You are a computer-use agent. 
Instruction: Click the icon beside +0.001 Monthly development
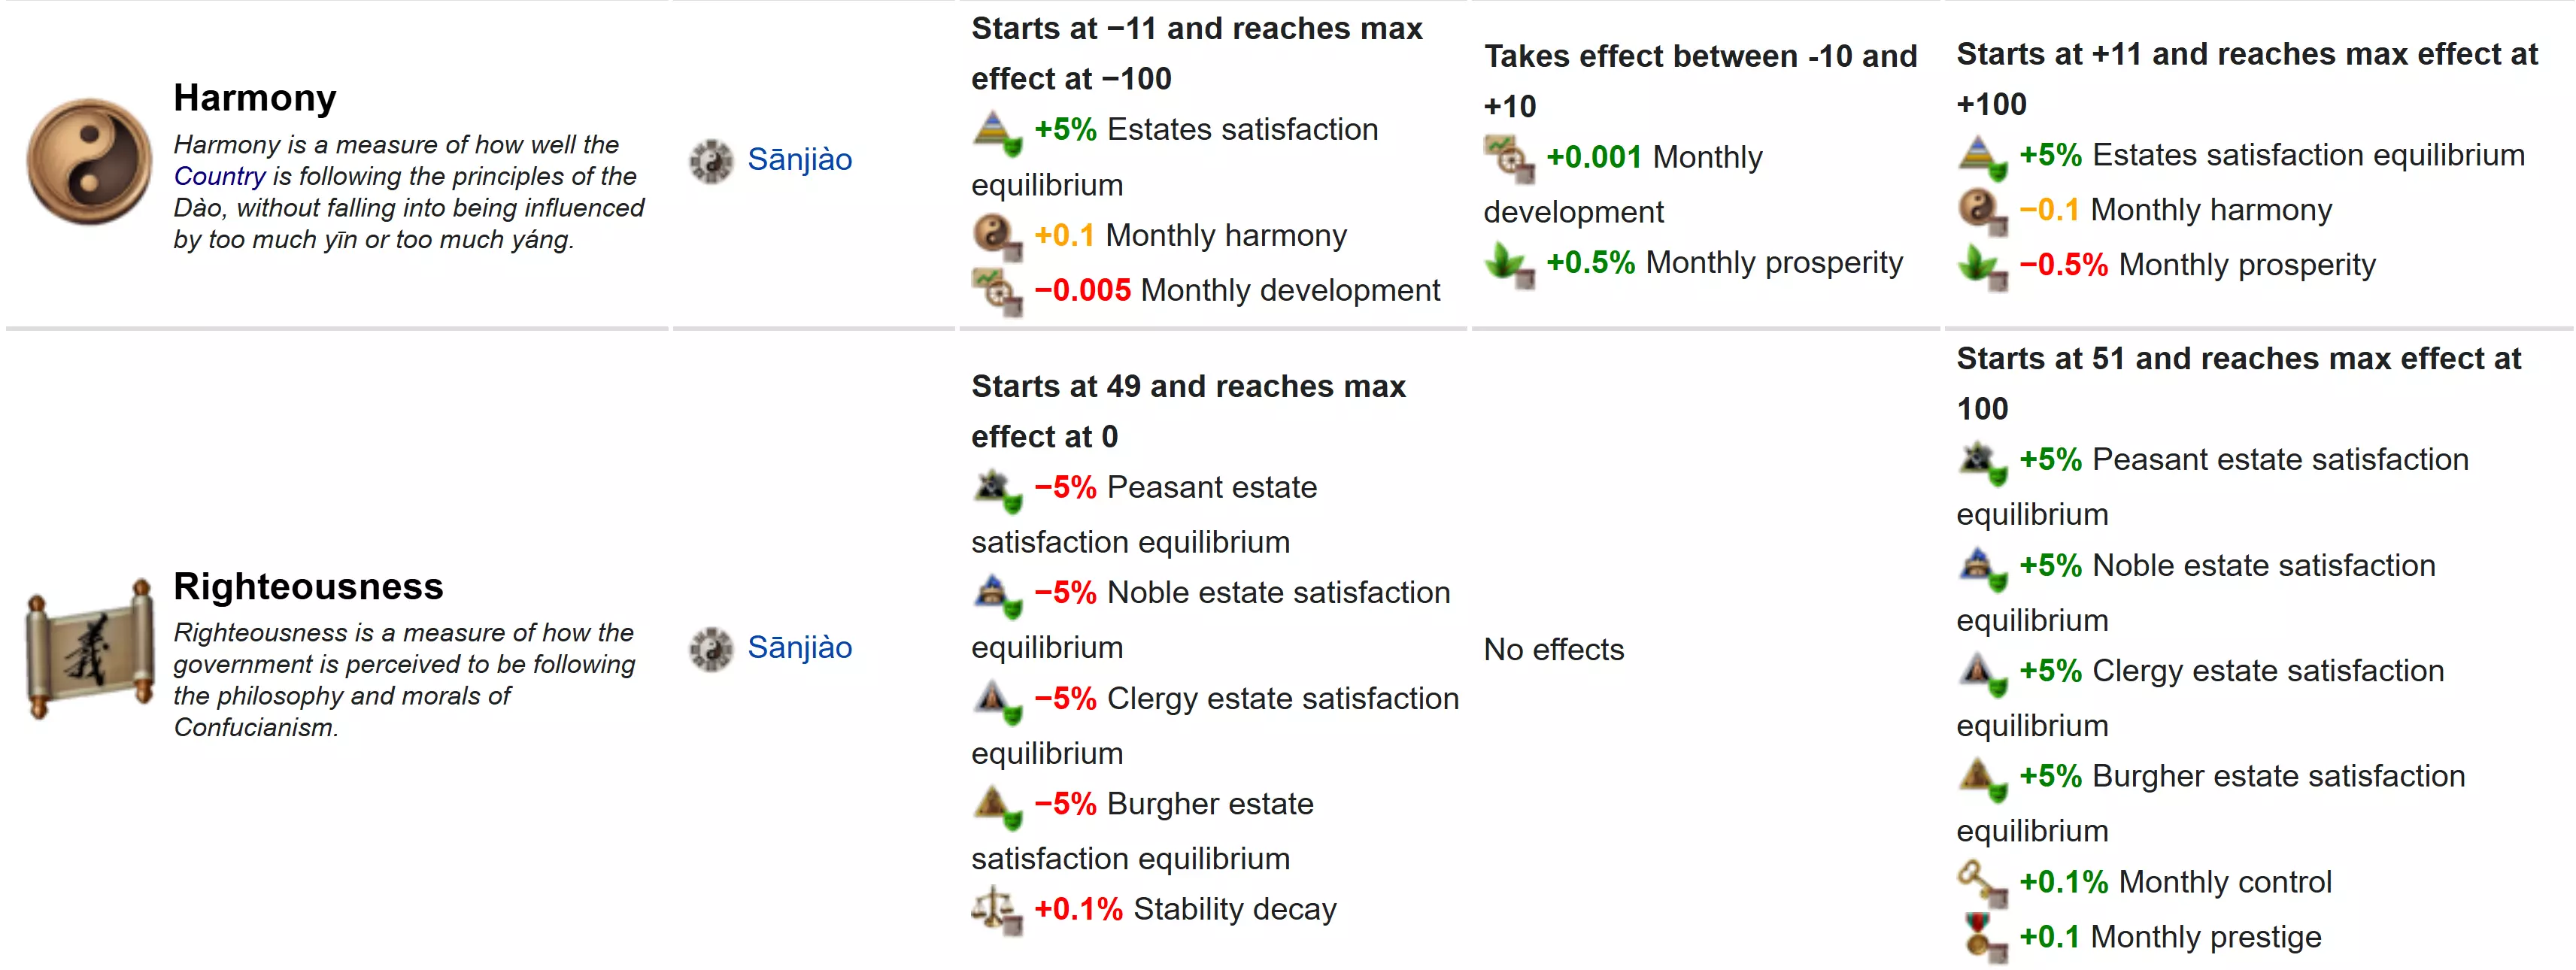(x=1508, y=158)
